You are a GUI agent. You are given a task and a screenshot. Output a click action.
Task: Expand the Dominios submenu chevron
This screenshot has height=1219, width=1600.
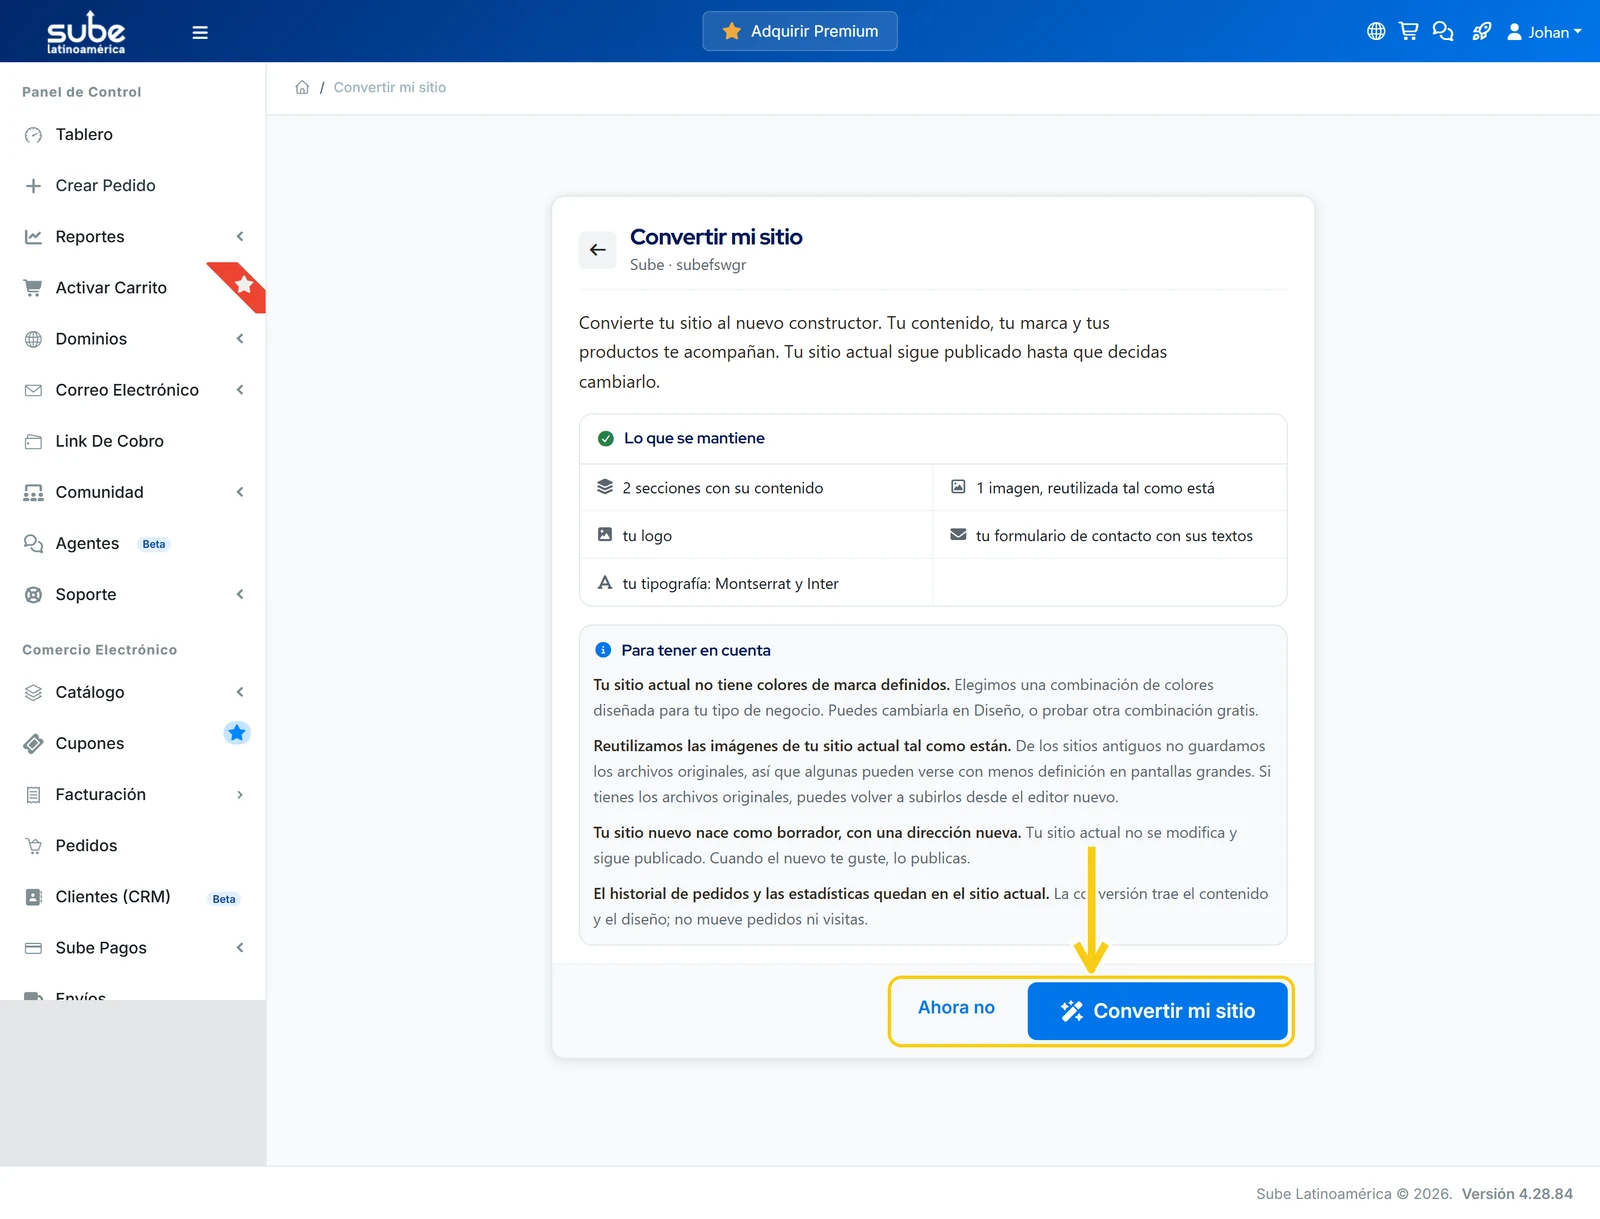coord(240,339)
